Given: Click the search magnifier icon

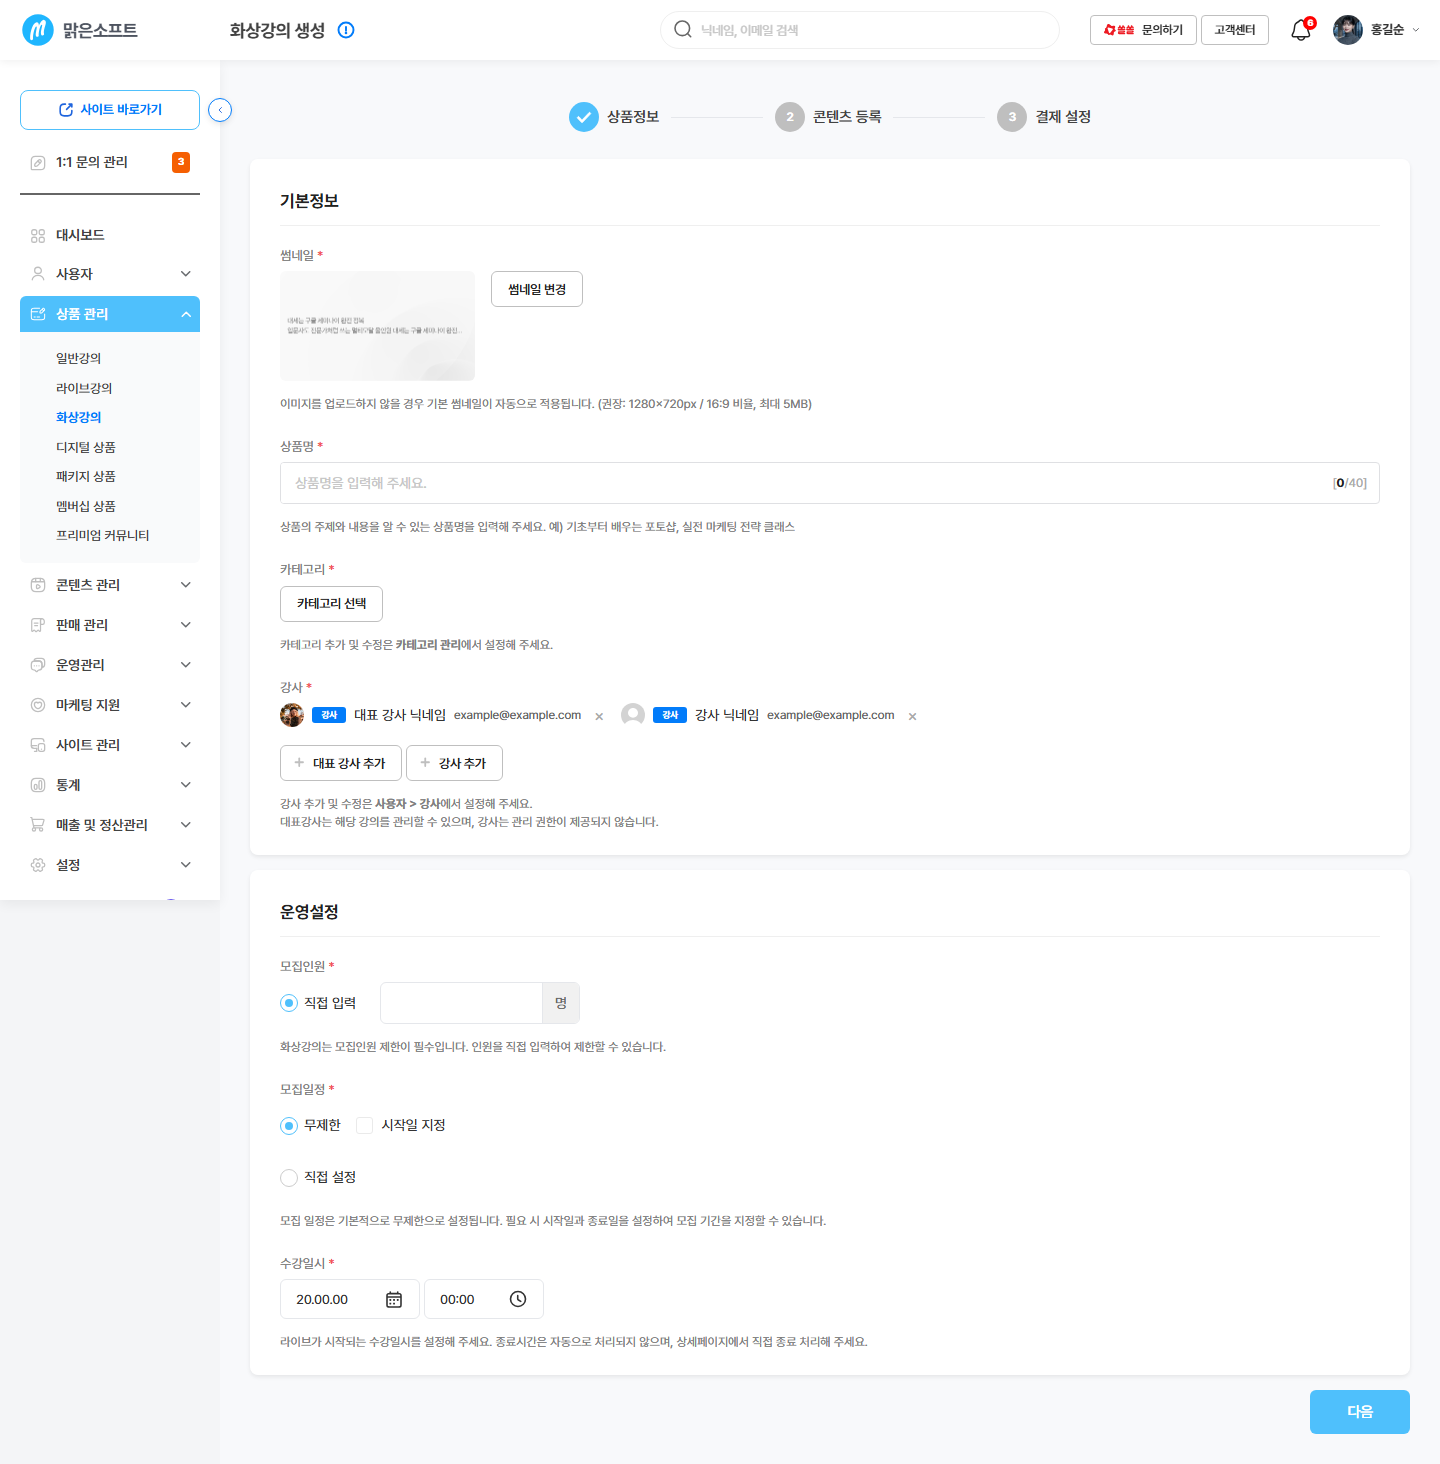Looking at the screenshot, I should click(683, 29).
